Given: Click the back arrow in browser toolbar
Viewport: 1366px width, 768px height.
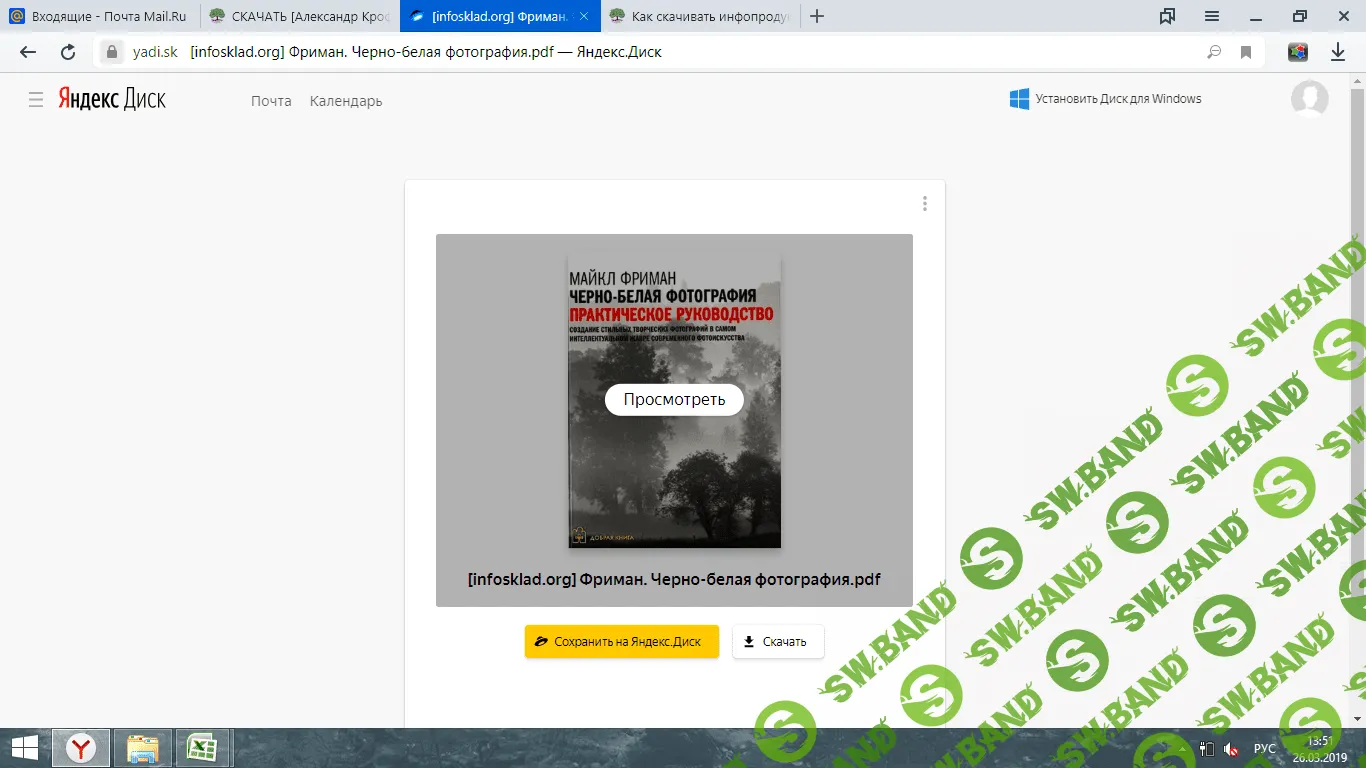Looking at the screenshot, I should 28,52.
